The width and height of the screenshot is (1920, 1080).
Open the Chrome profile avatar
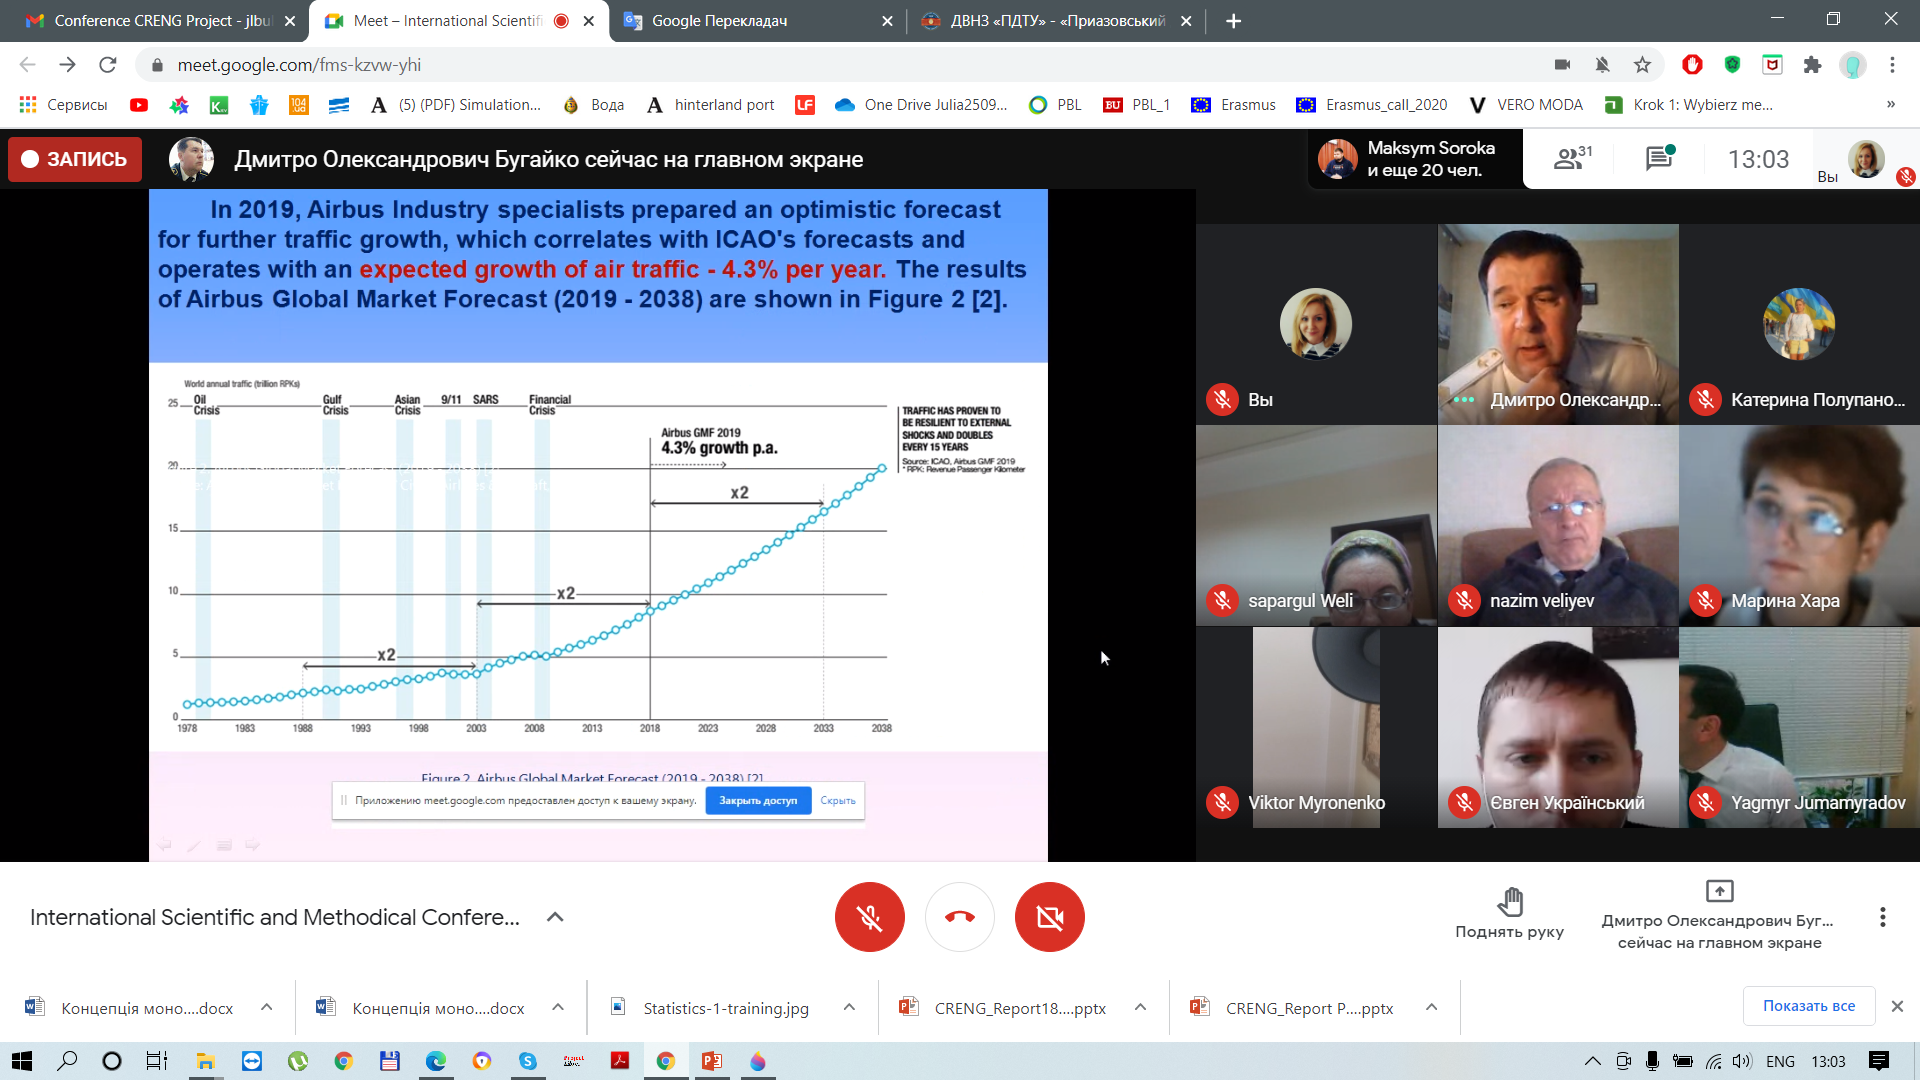[x=1853, y=65]
